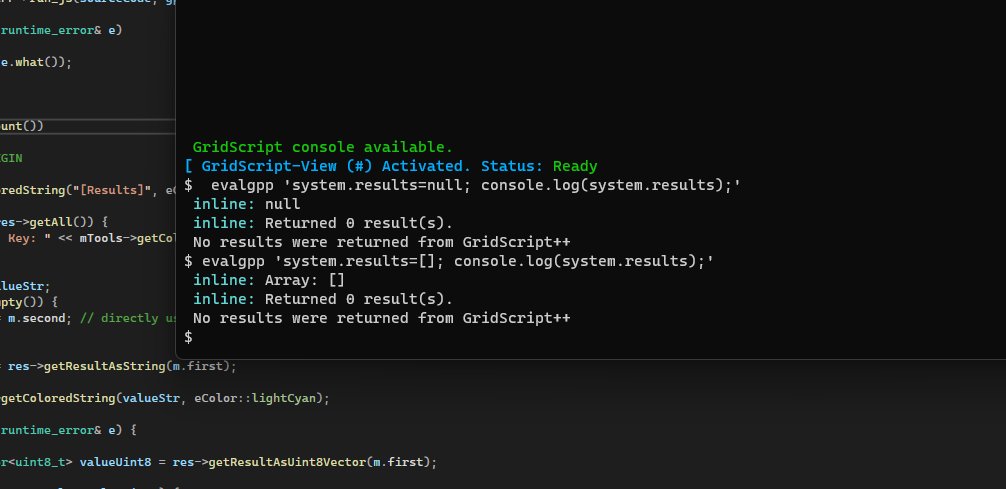Click 'runtime_error& e) {' line in editor
The image size is (1006, 489).
coord(68,430)
